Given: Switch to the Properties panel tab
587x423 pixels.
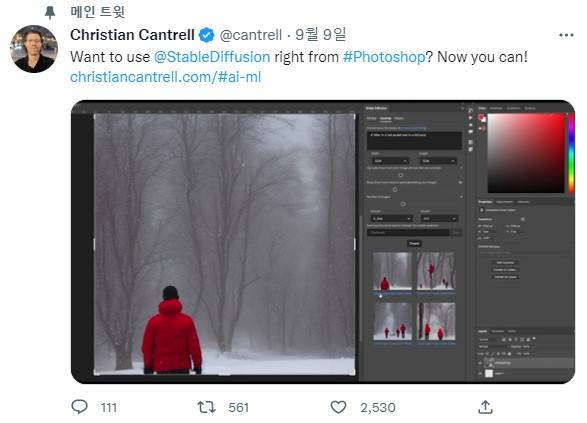Looking at the screenshot, I should (x=485, y=202).
